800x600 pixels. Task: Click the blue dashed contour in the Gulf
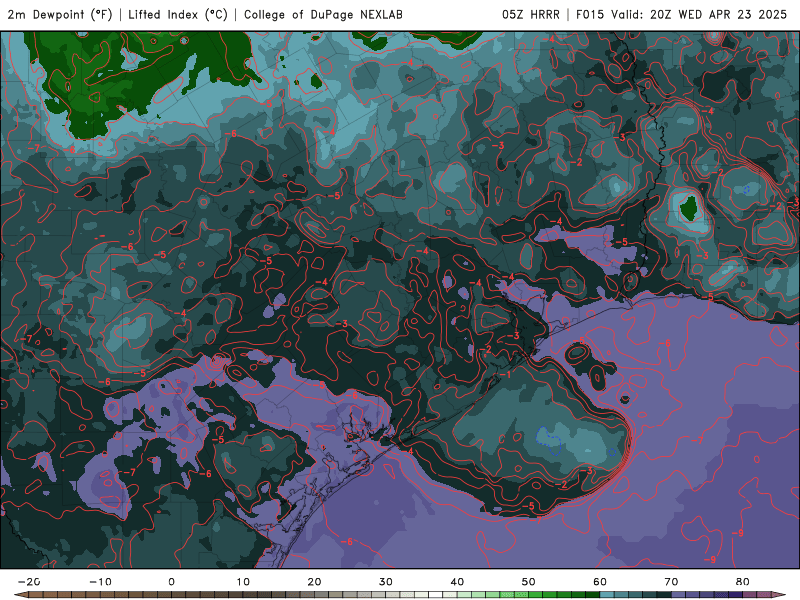click(548, 441)
